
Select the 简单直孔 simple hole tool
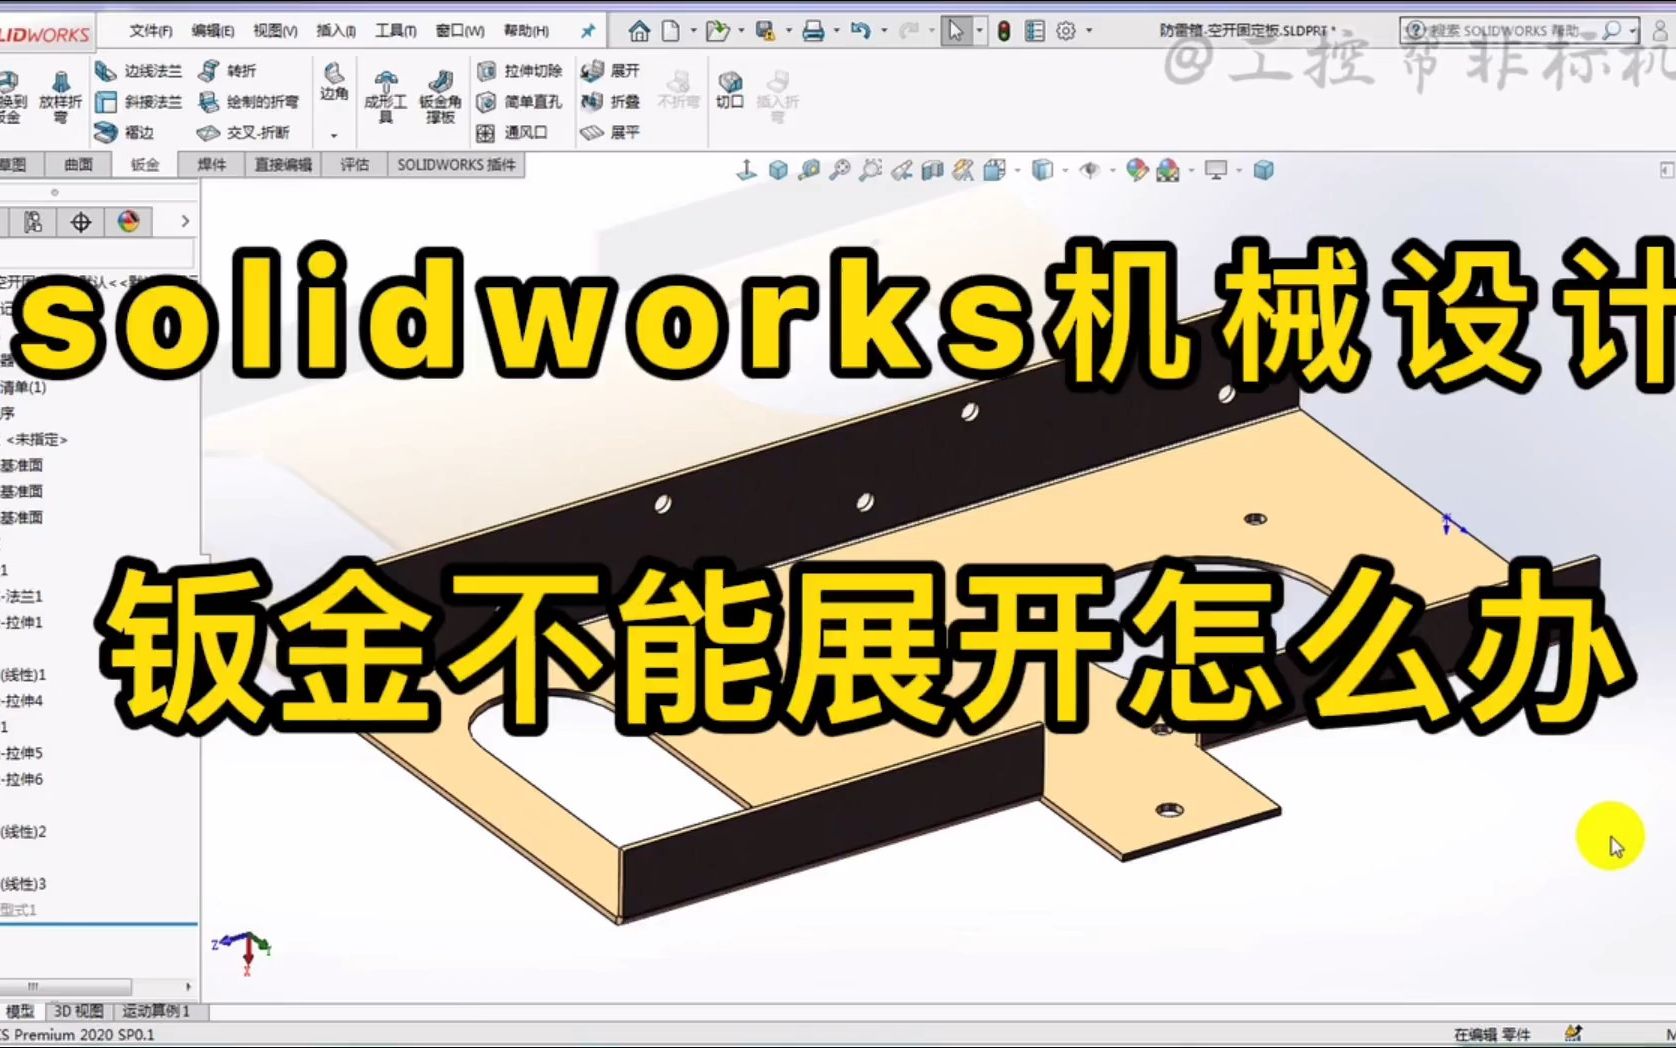[x=519, y=102]
